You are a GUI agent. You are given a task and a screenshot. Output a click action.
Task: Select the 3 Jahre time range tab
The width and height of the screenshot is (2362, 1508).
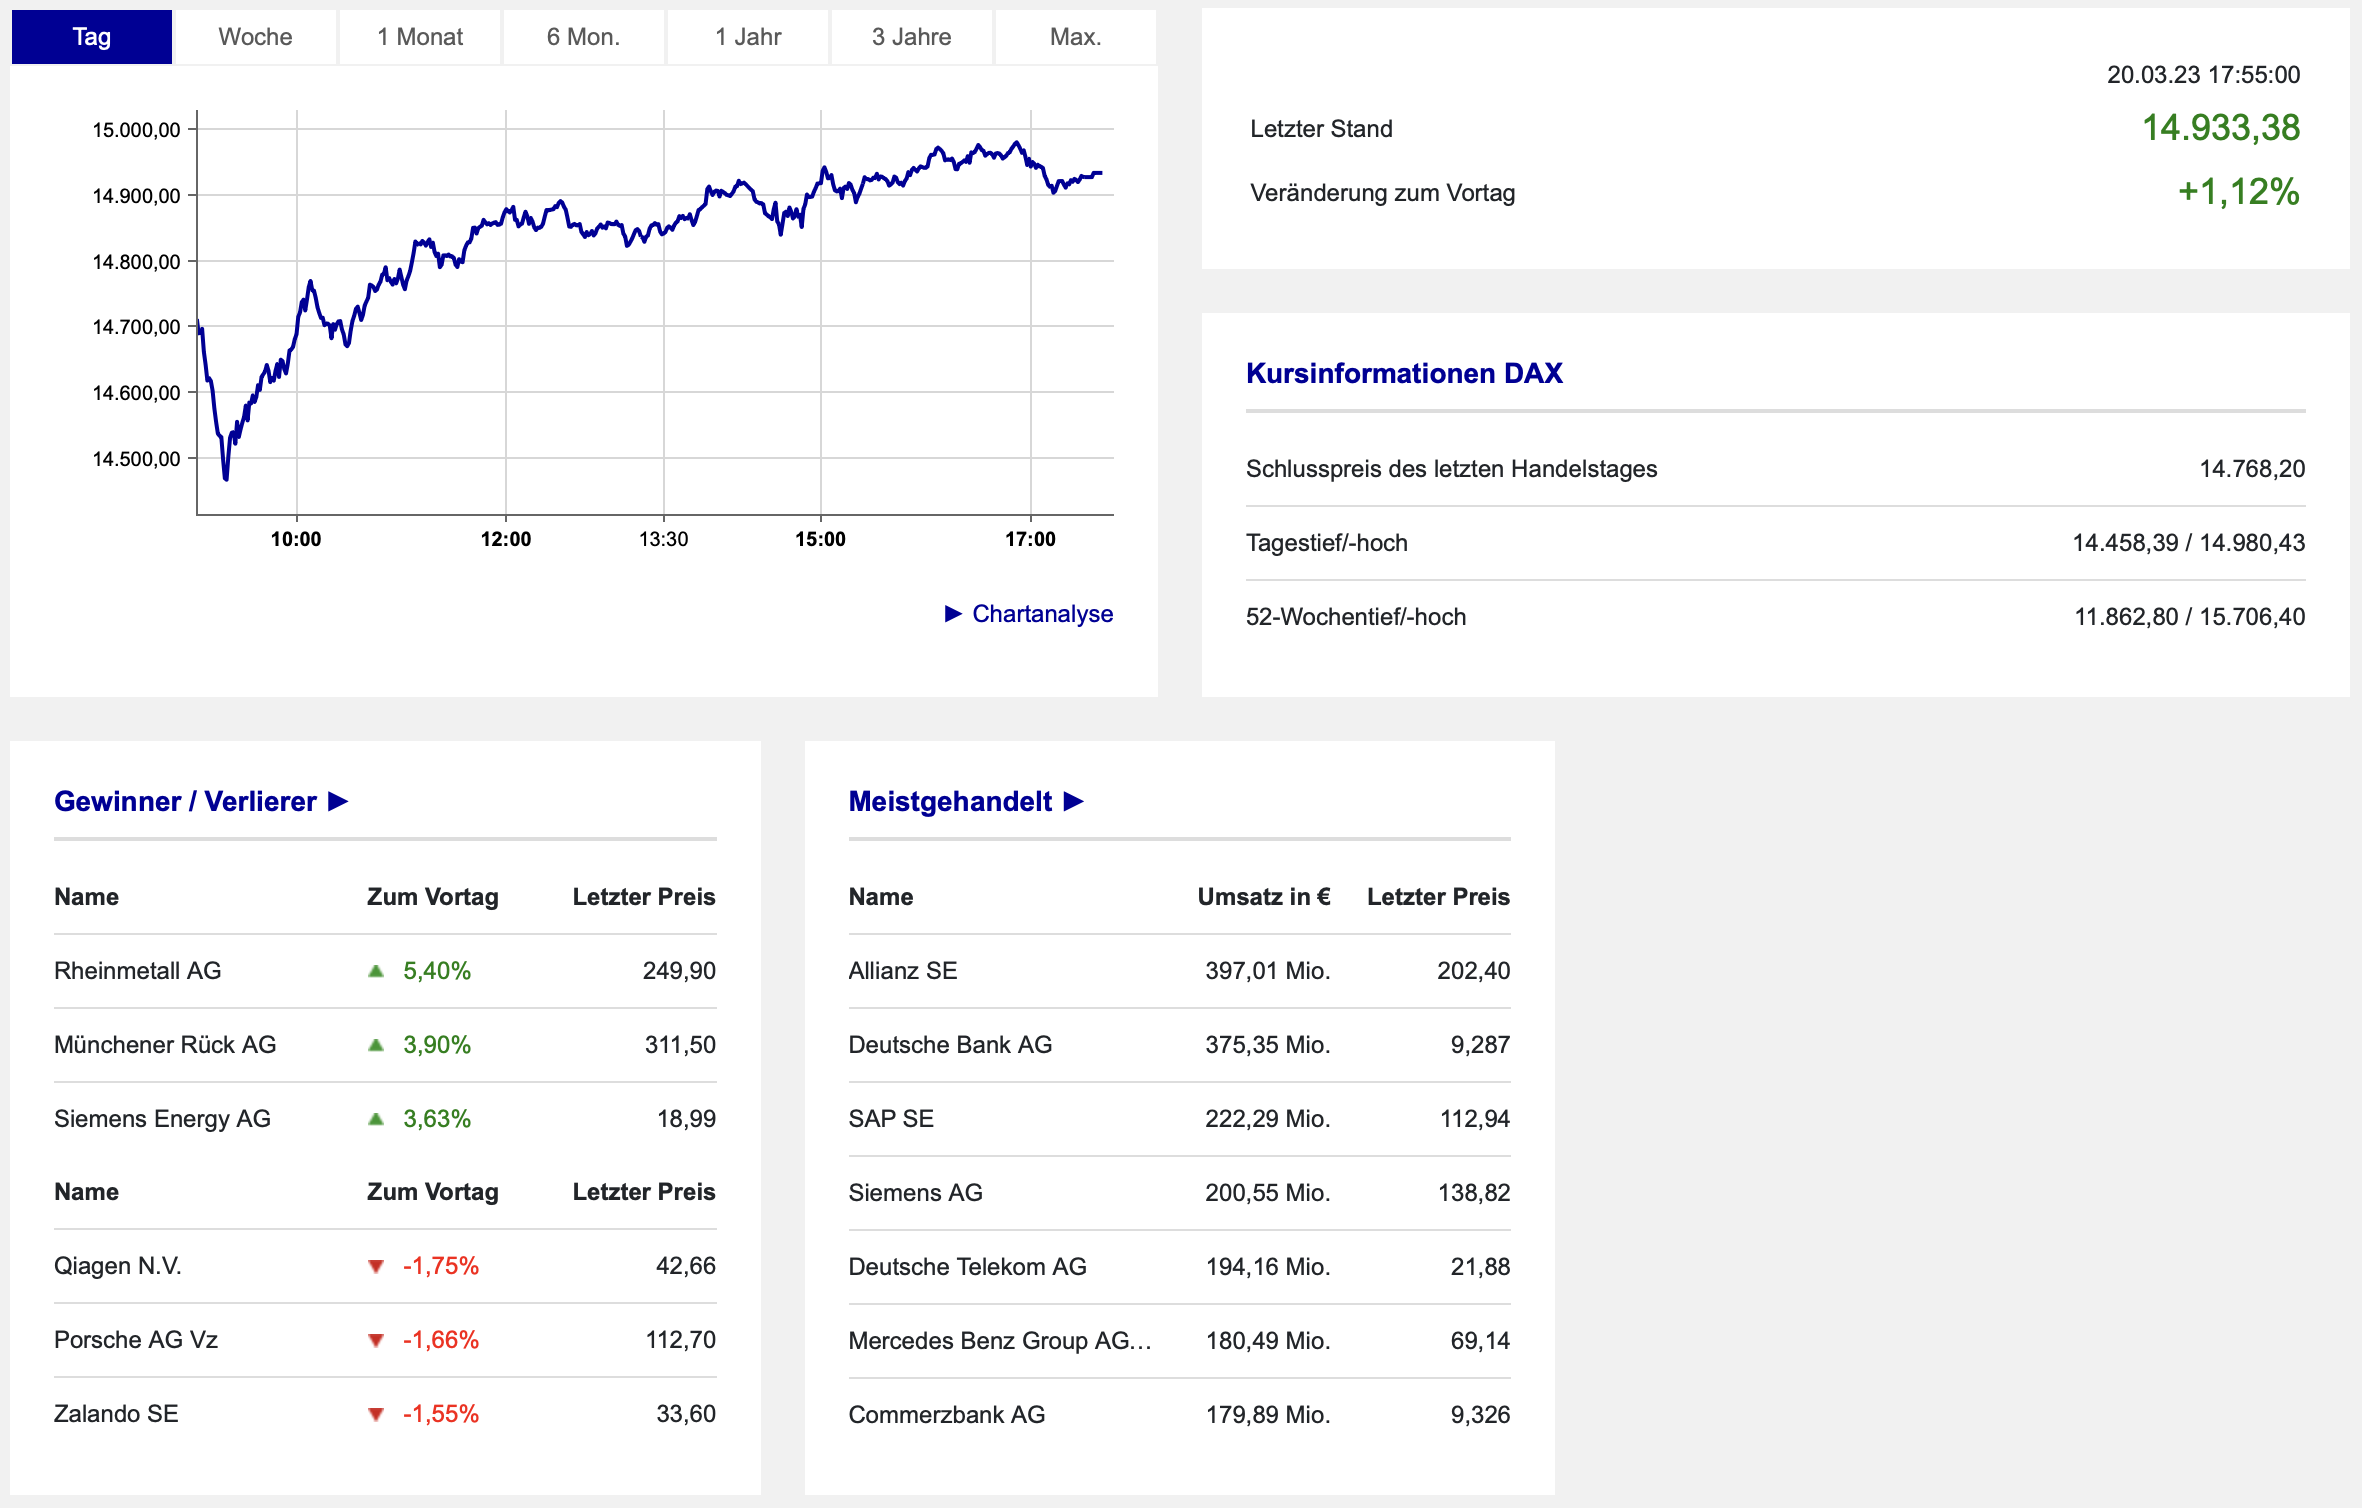tap(911, 37)
